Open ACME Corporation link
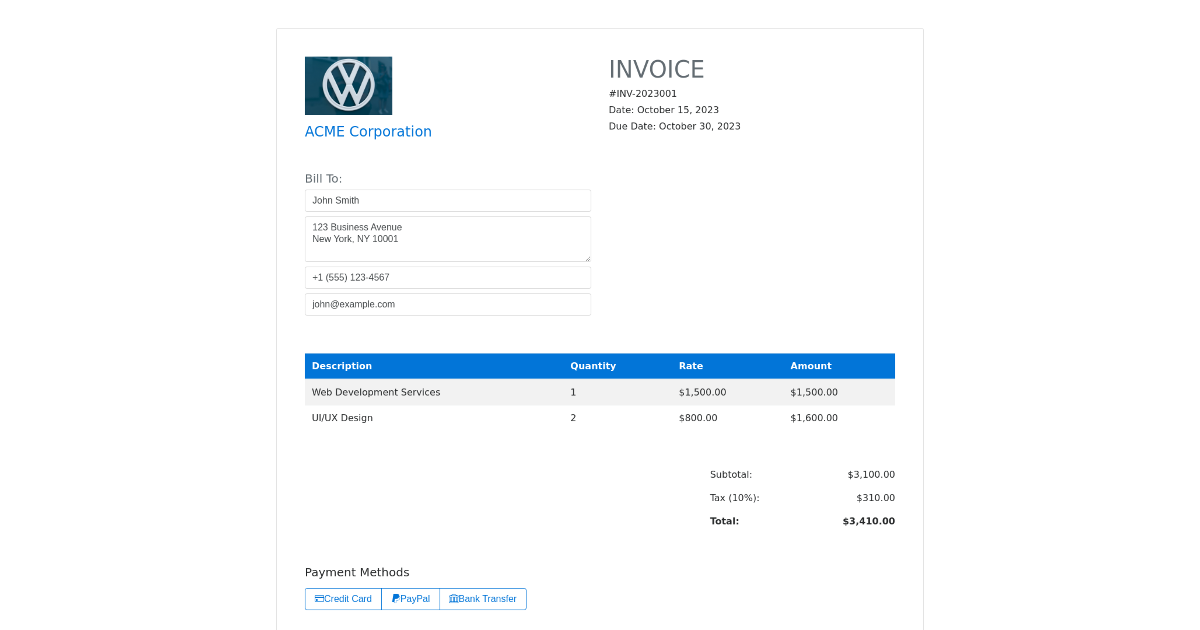Viewport: 1200px width, 630px height. 368,131
